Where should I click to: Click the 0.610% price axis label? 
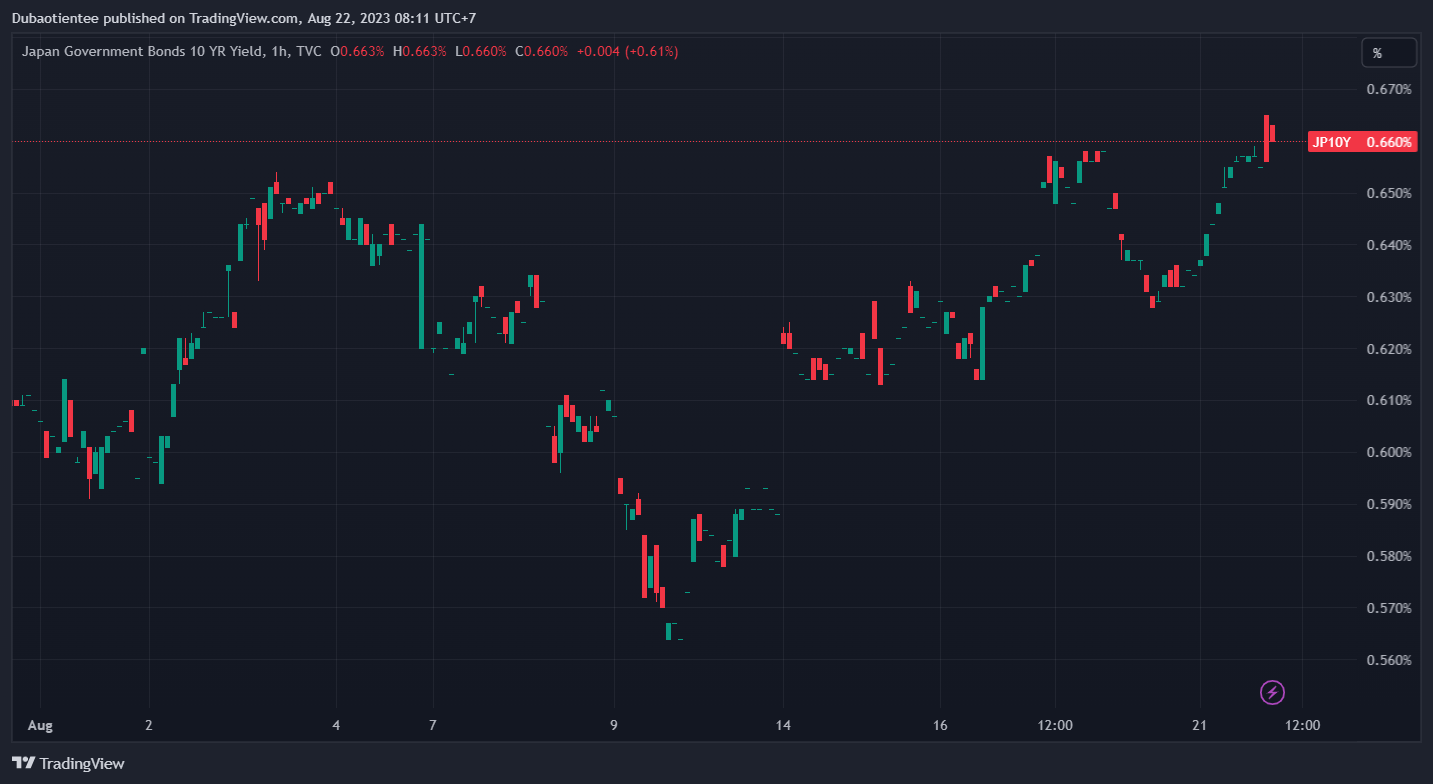[x=1389, y=401]
